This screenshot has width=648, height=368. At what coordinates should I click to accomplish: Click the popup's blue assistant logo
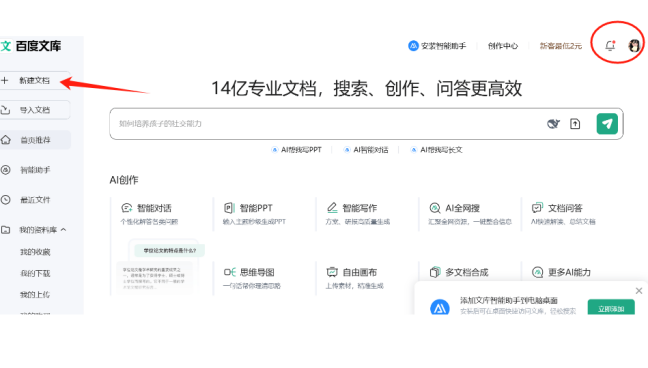click(x=440, y=307)
